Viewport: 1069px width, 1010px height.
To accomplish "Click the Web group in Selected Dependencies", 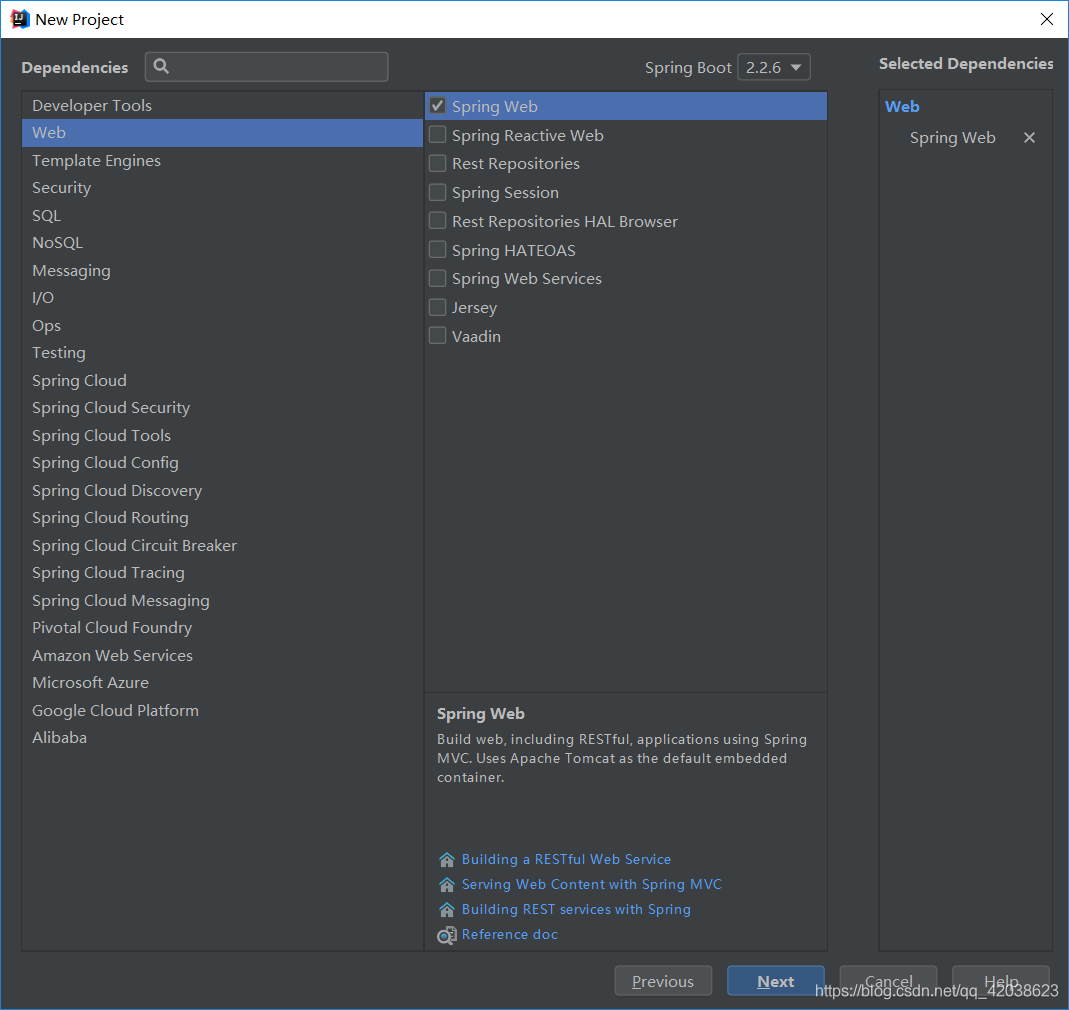I will 902,106.
